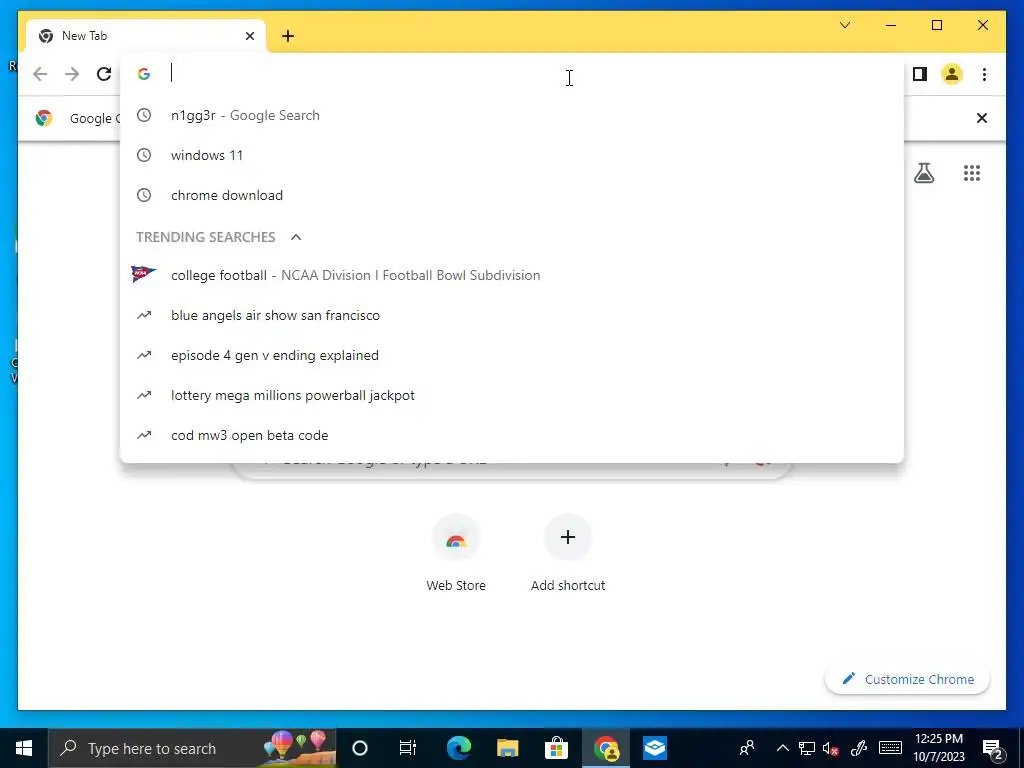This screenshot has width=1024, height=768.
Task: Click the Add shortcut tile
Action: [x=568, y=554]
